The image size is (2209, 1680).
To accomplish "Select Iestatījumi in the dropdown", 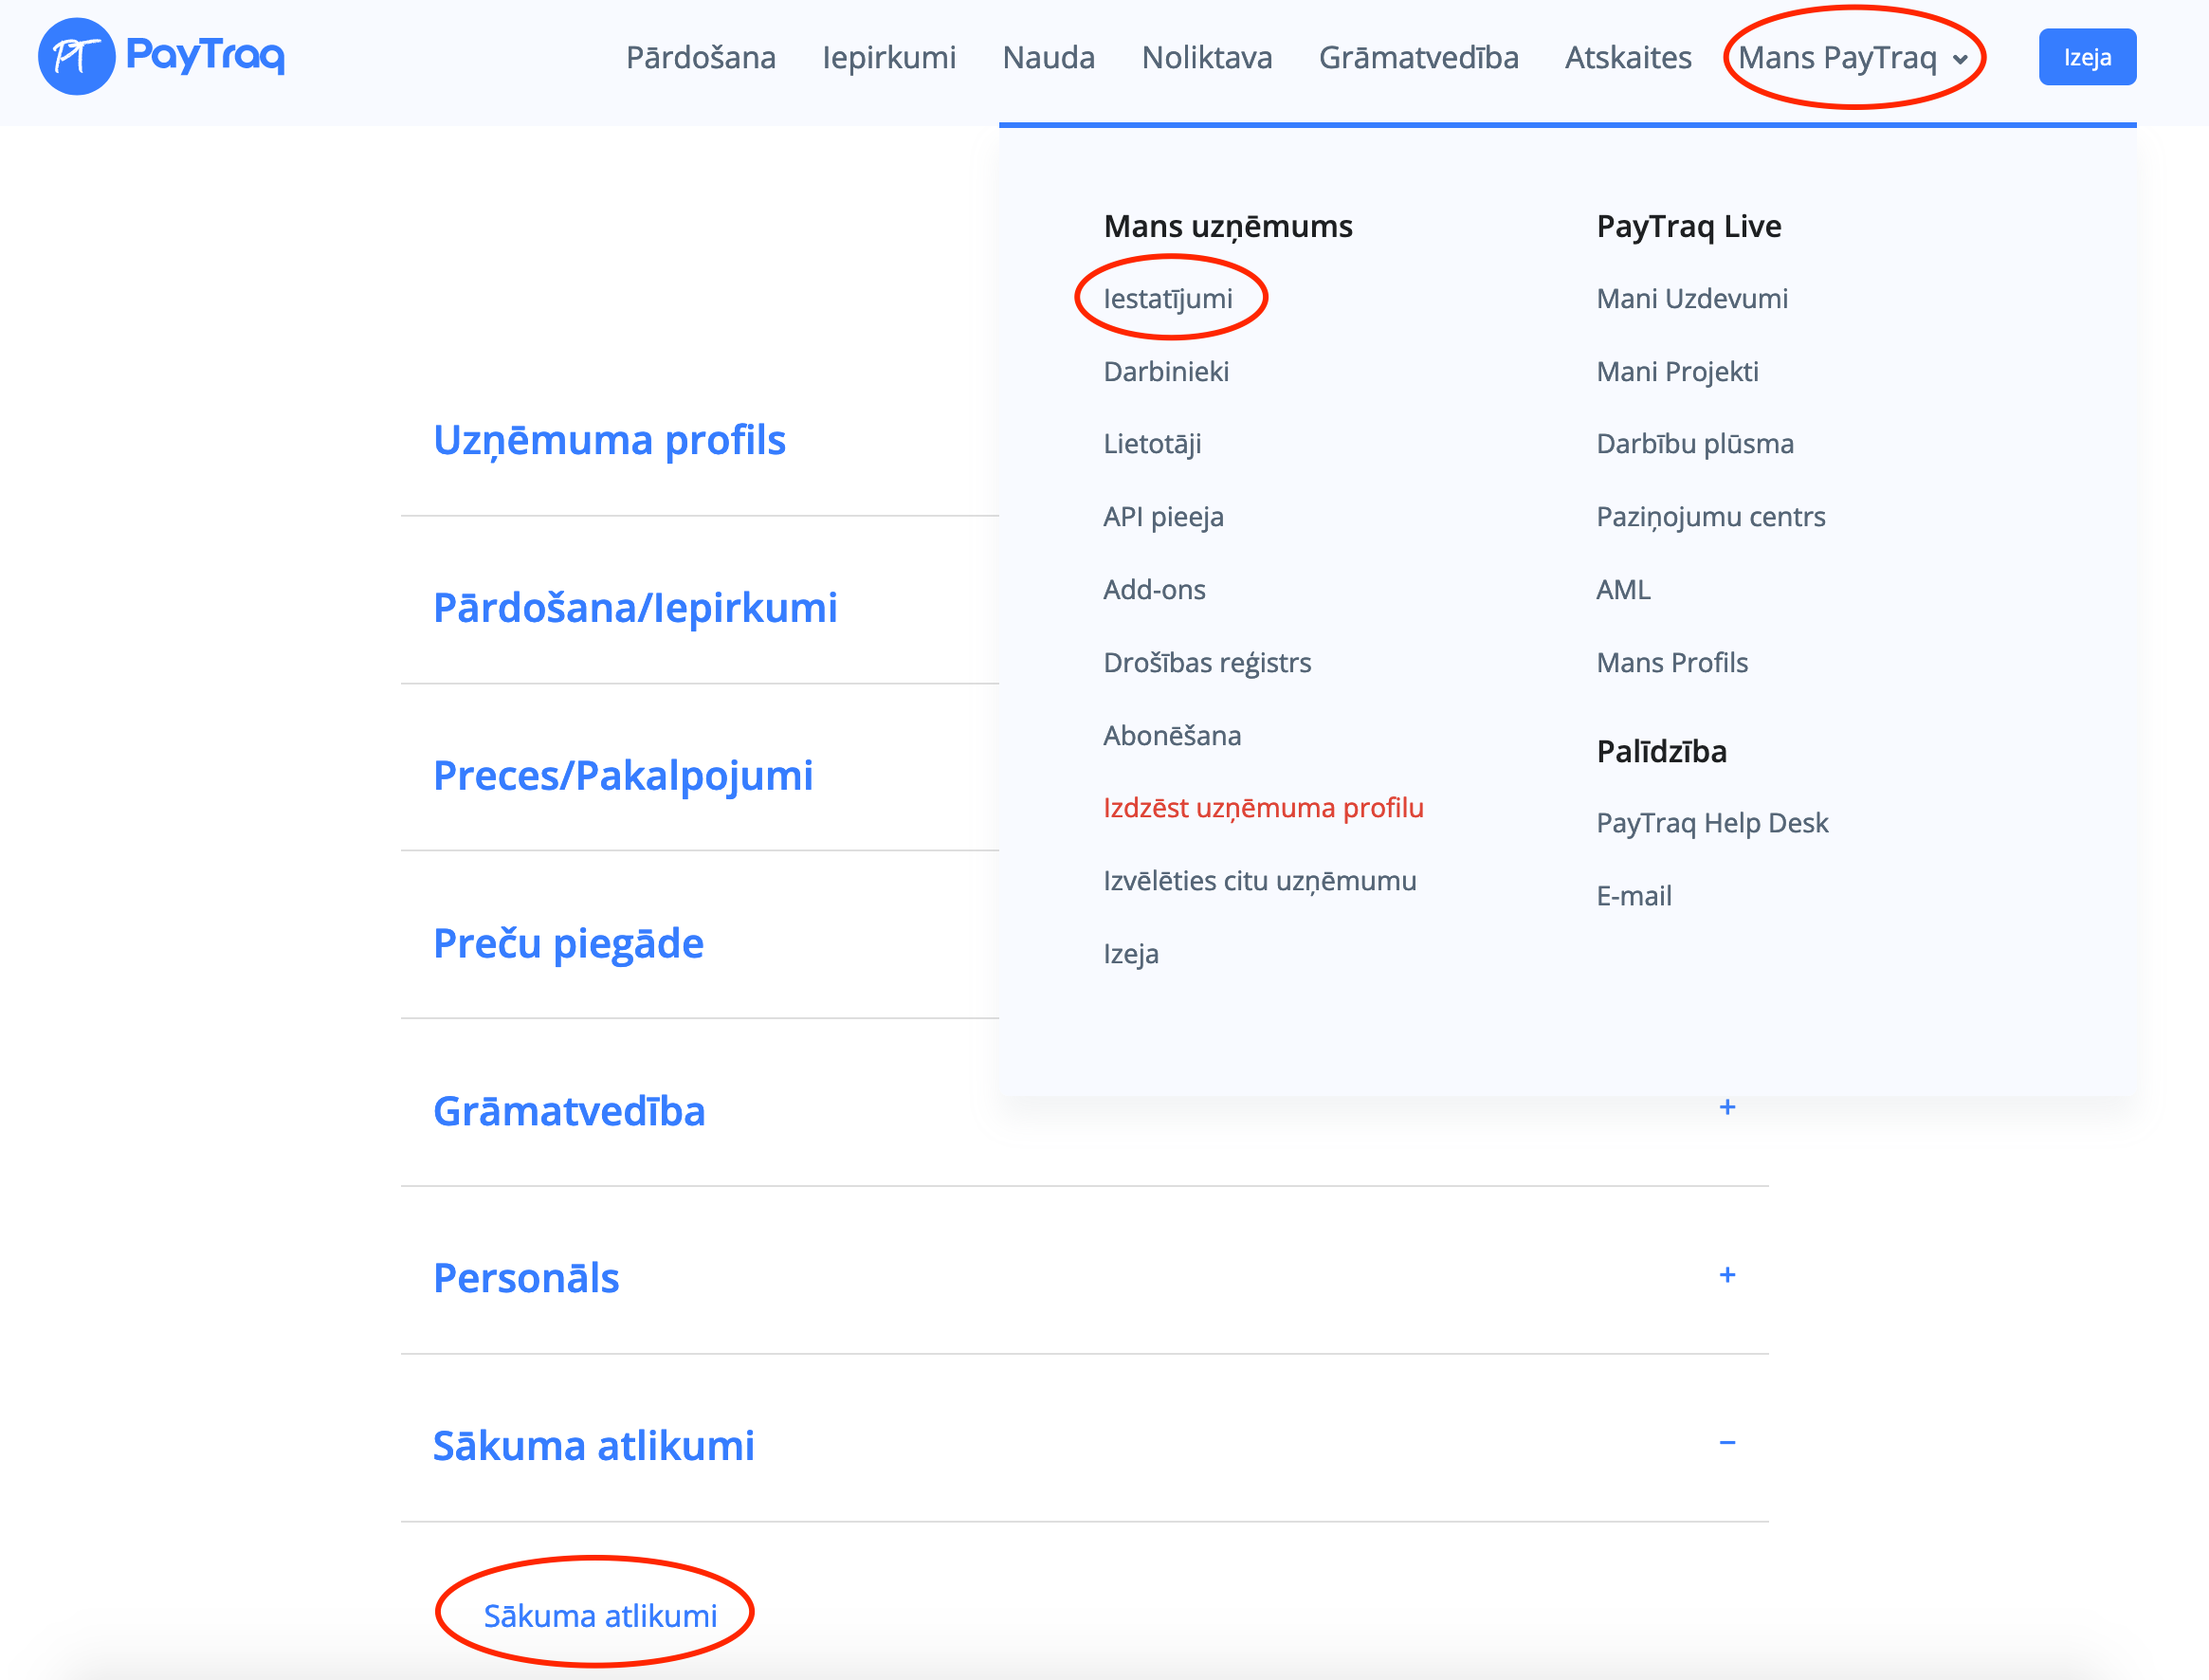I will 1167,298.
